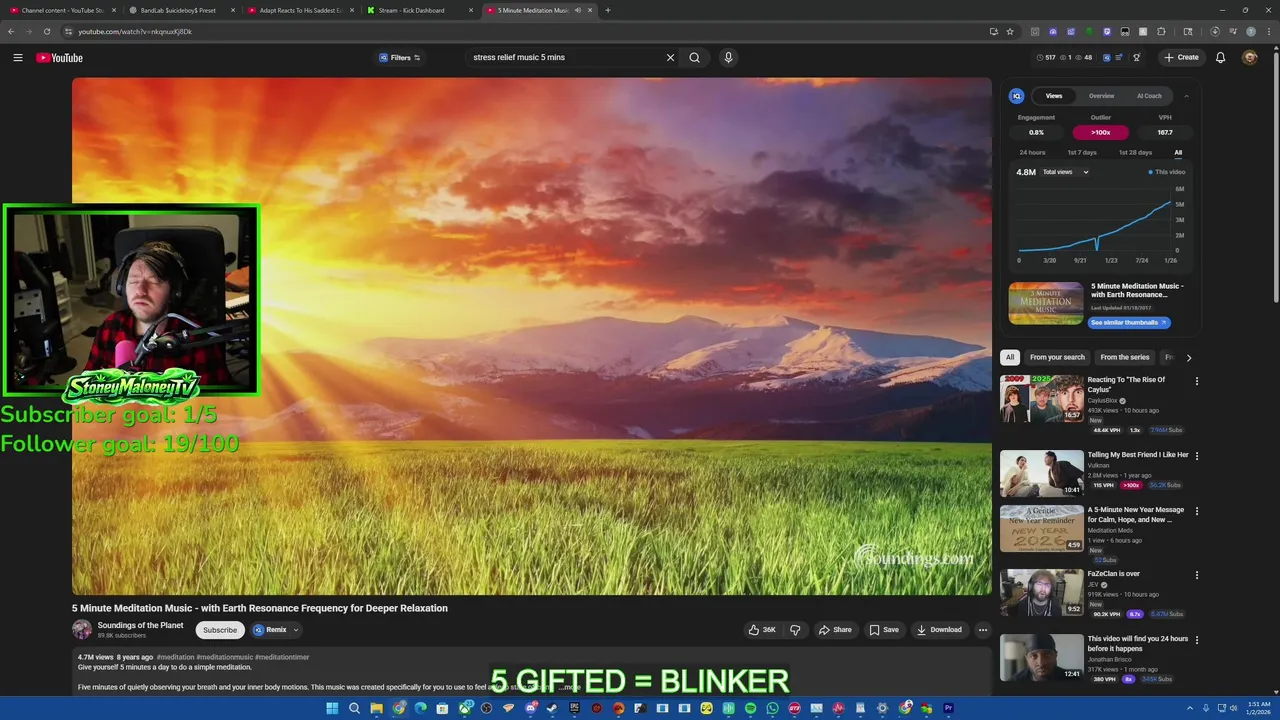This screenshot has width=1280, height=720.
Task: Open the YouTube hamburger guide menu
Action: pos(17,57)
